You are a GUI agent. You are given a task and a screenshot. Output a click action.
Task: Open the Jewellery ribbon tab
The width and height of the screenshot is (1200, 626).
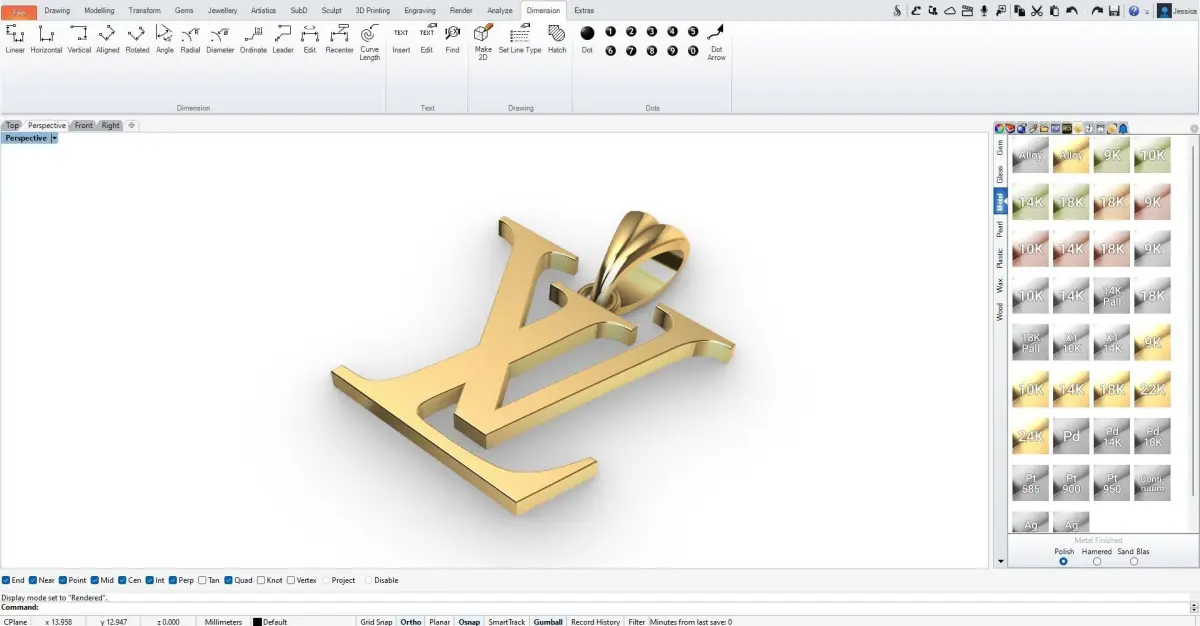point(222,10)
